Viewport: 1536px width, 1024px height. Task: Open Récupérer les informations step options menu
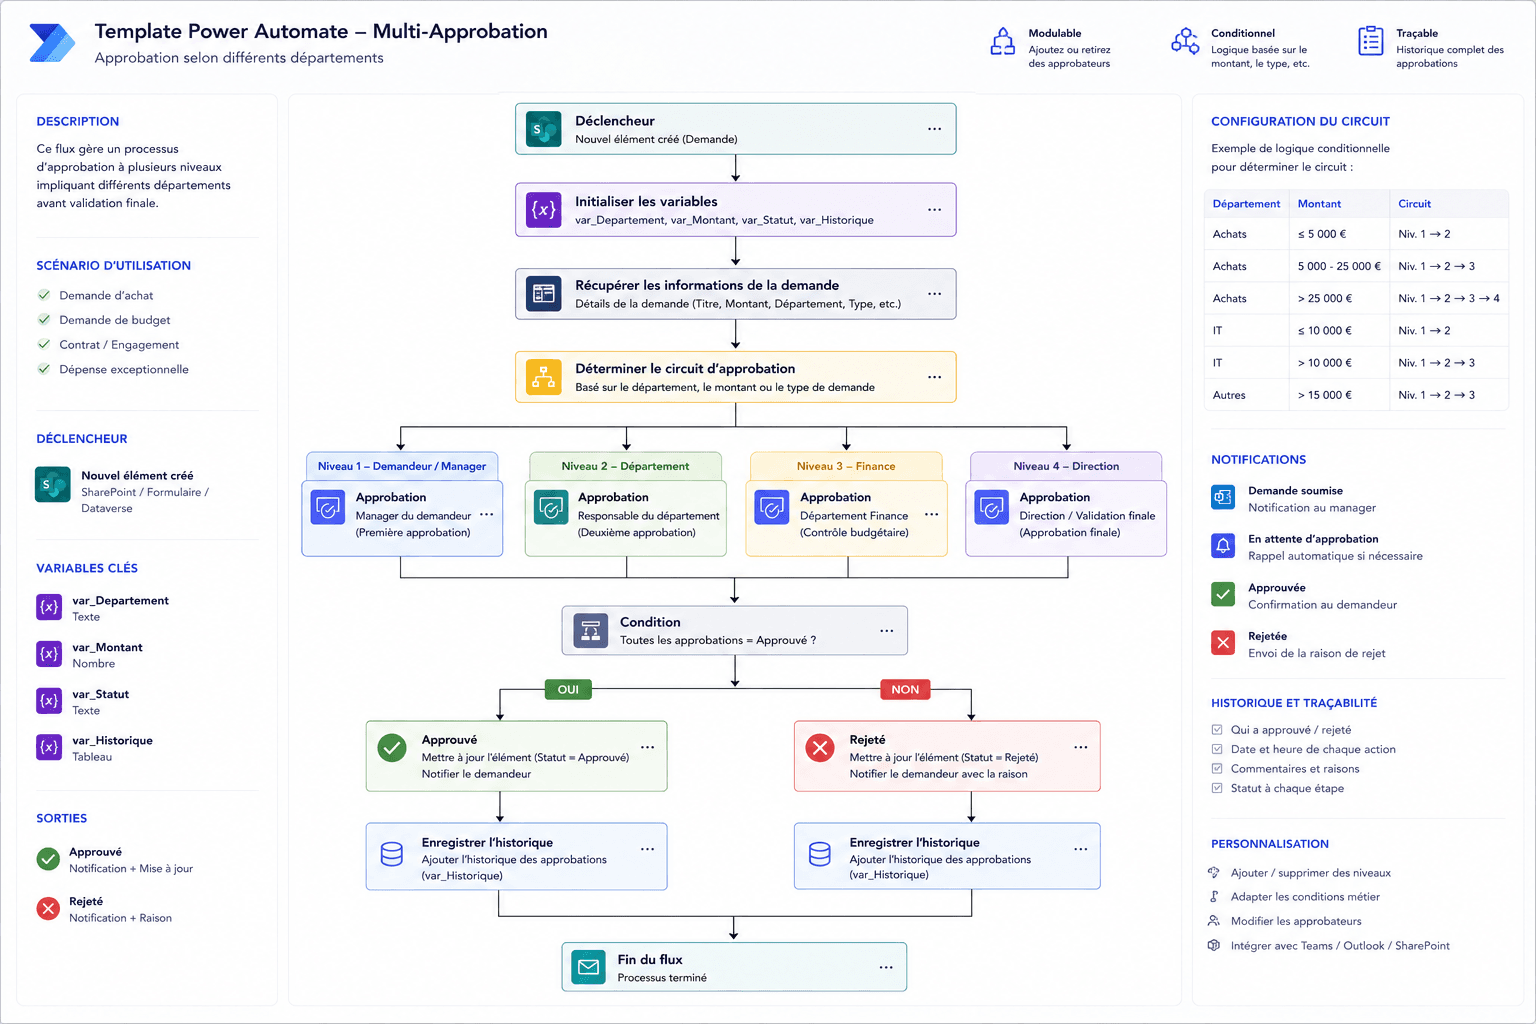tap(934, 294)
